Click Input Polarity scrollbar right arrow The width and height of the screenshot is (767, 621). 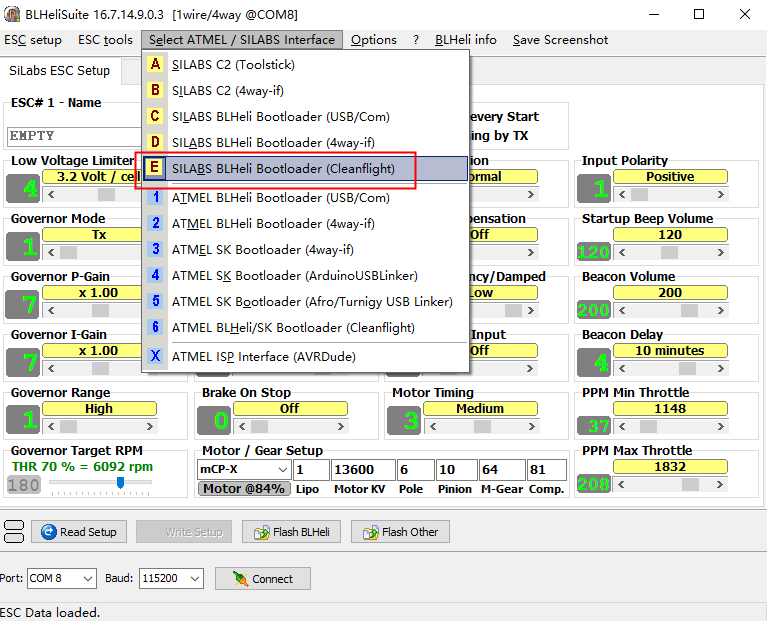(x=721, y=195)
